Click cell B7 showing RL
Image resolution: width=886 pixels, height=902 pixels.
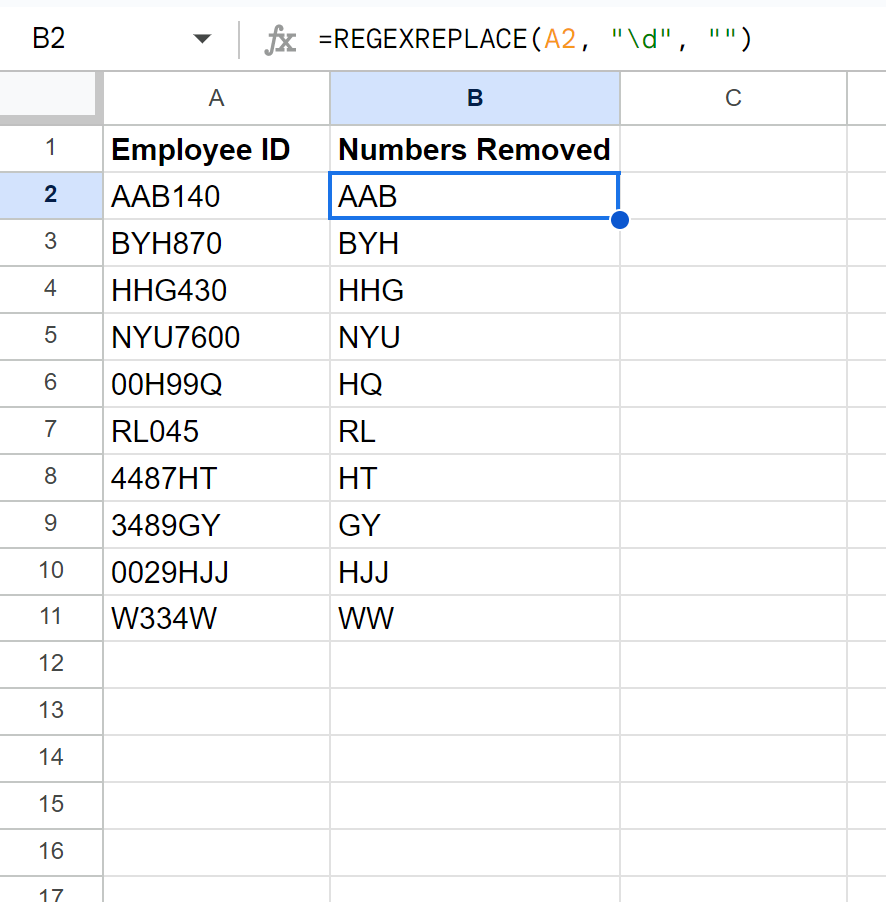click(x=475, y=430)
